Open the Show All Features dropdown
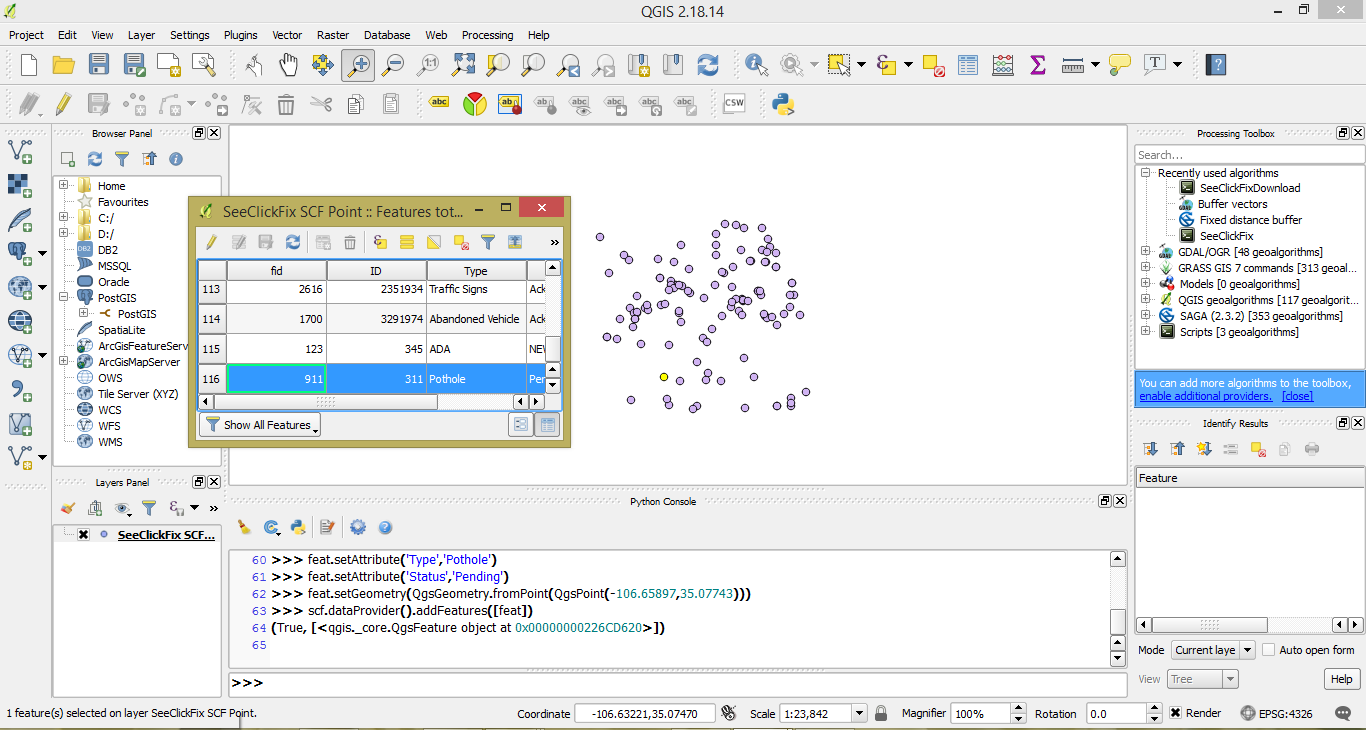 pos(260,425)
